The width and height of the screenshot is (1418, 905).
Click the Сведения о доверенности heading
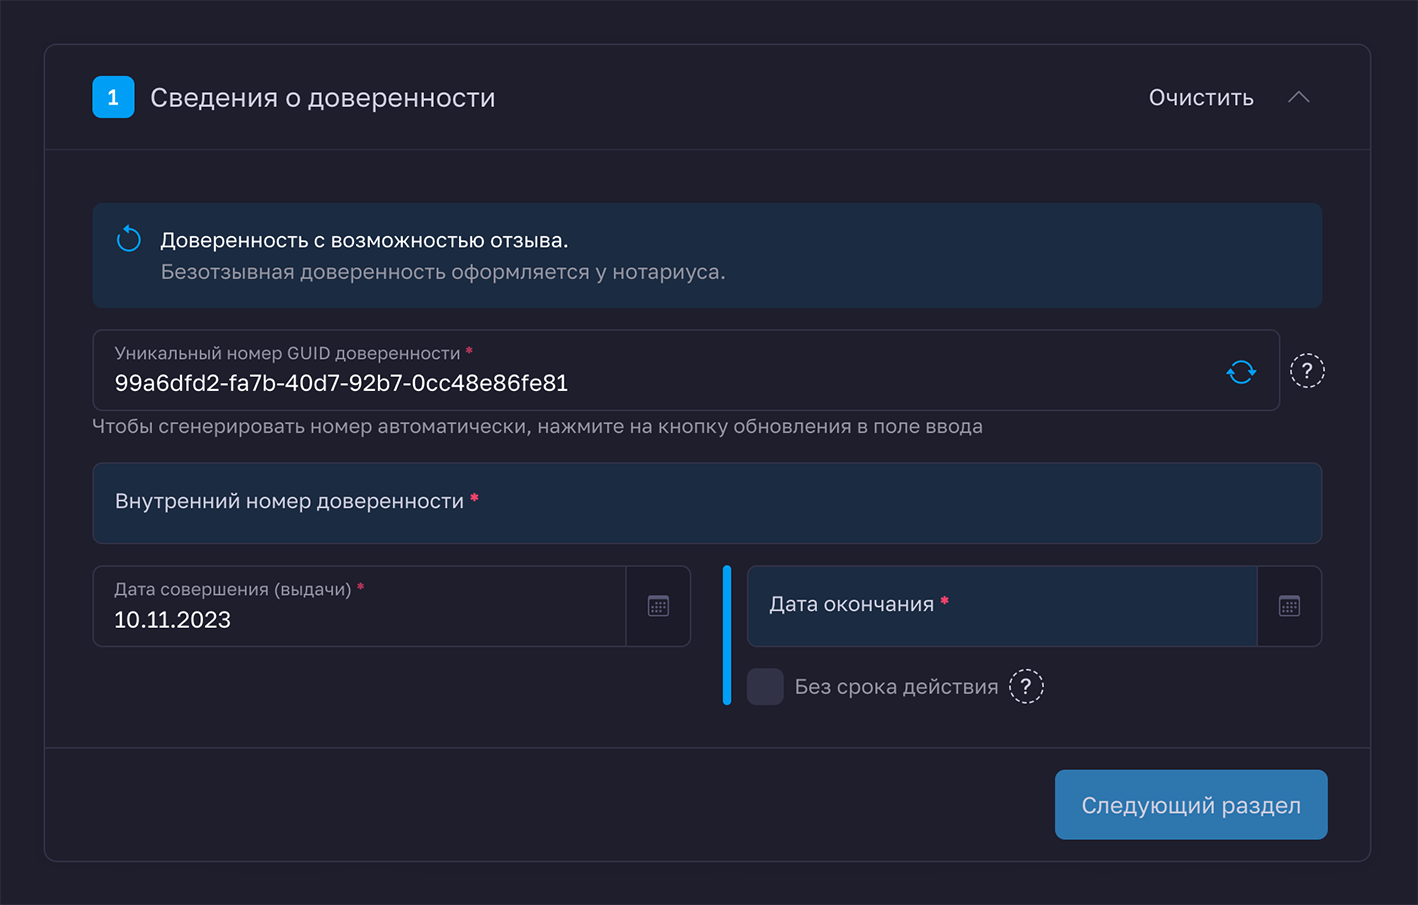pyautogui.click(x=323, y=98)
